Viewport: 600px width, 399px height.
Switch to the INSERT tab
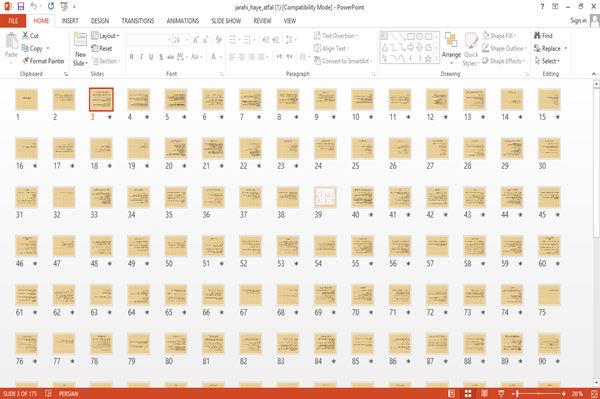[70, 21]
